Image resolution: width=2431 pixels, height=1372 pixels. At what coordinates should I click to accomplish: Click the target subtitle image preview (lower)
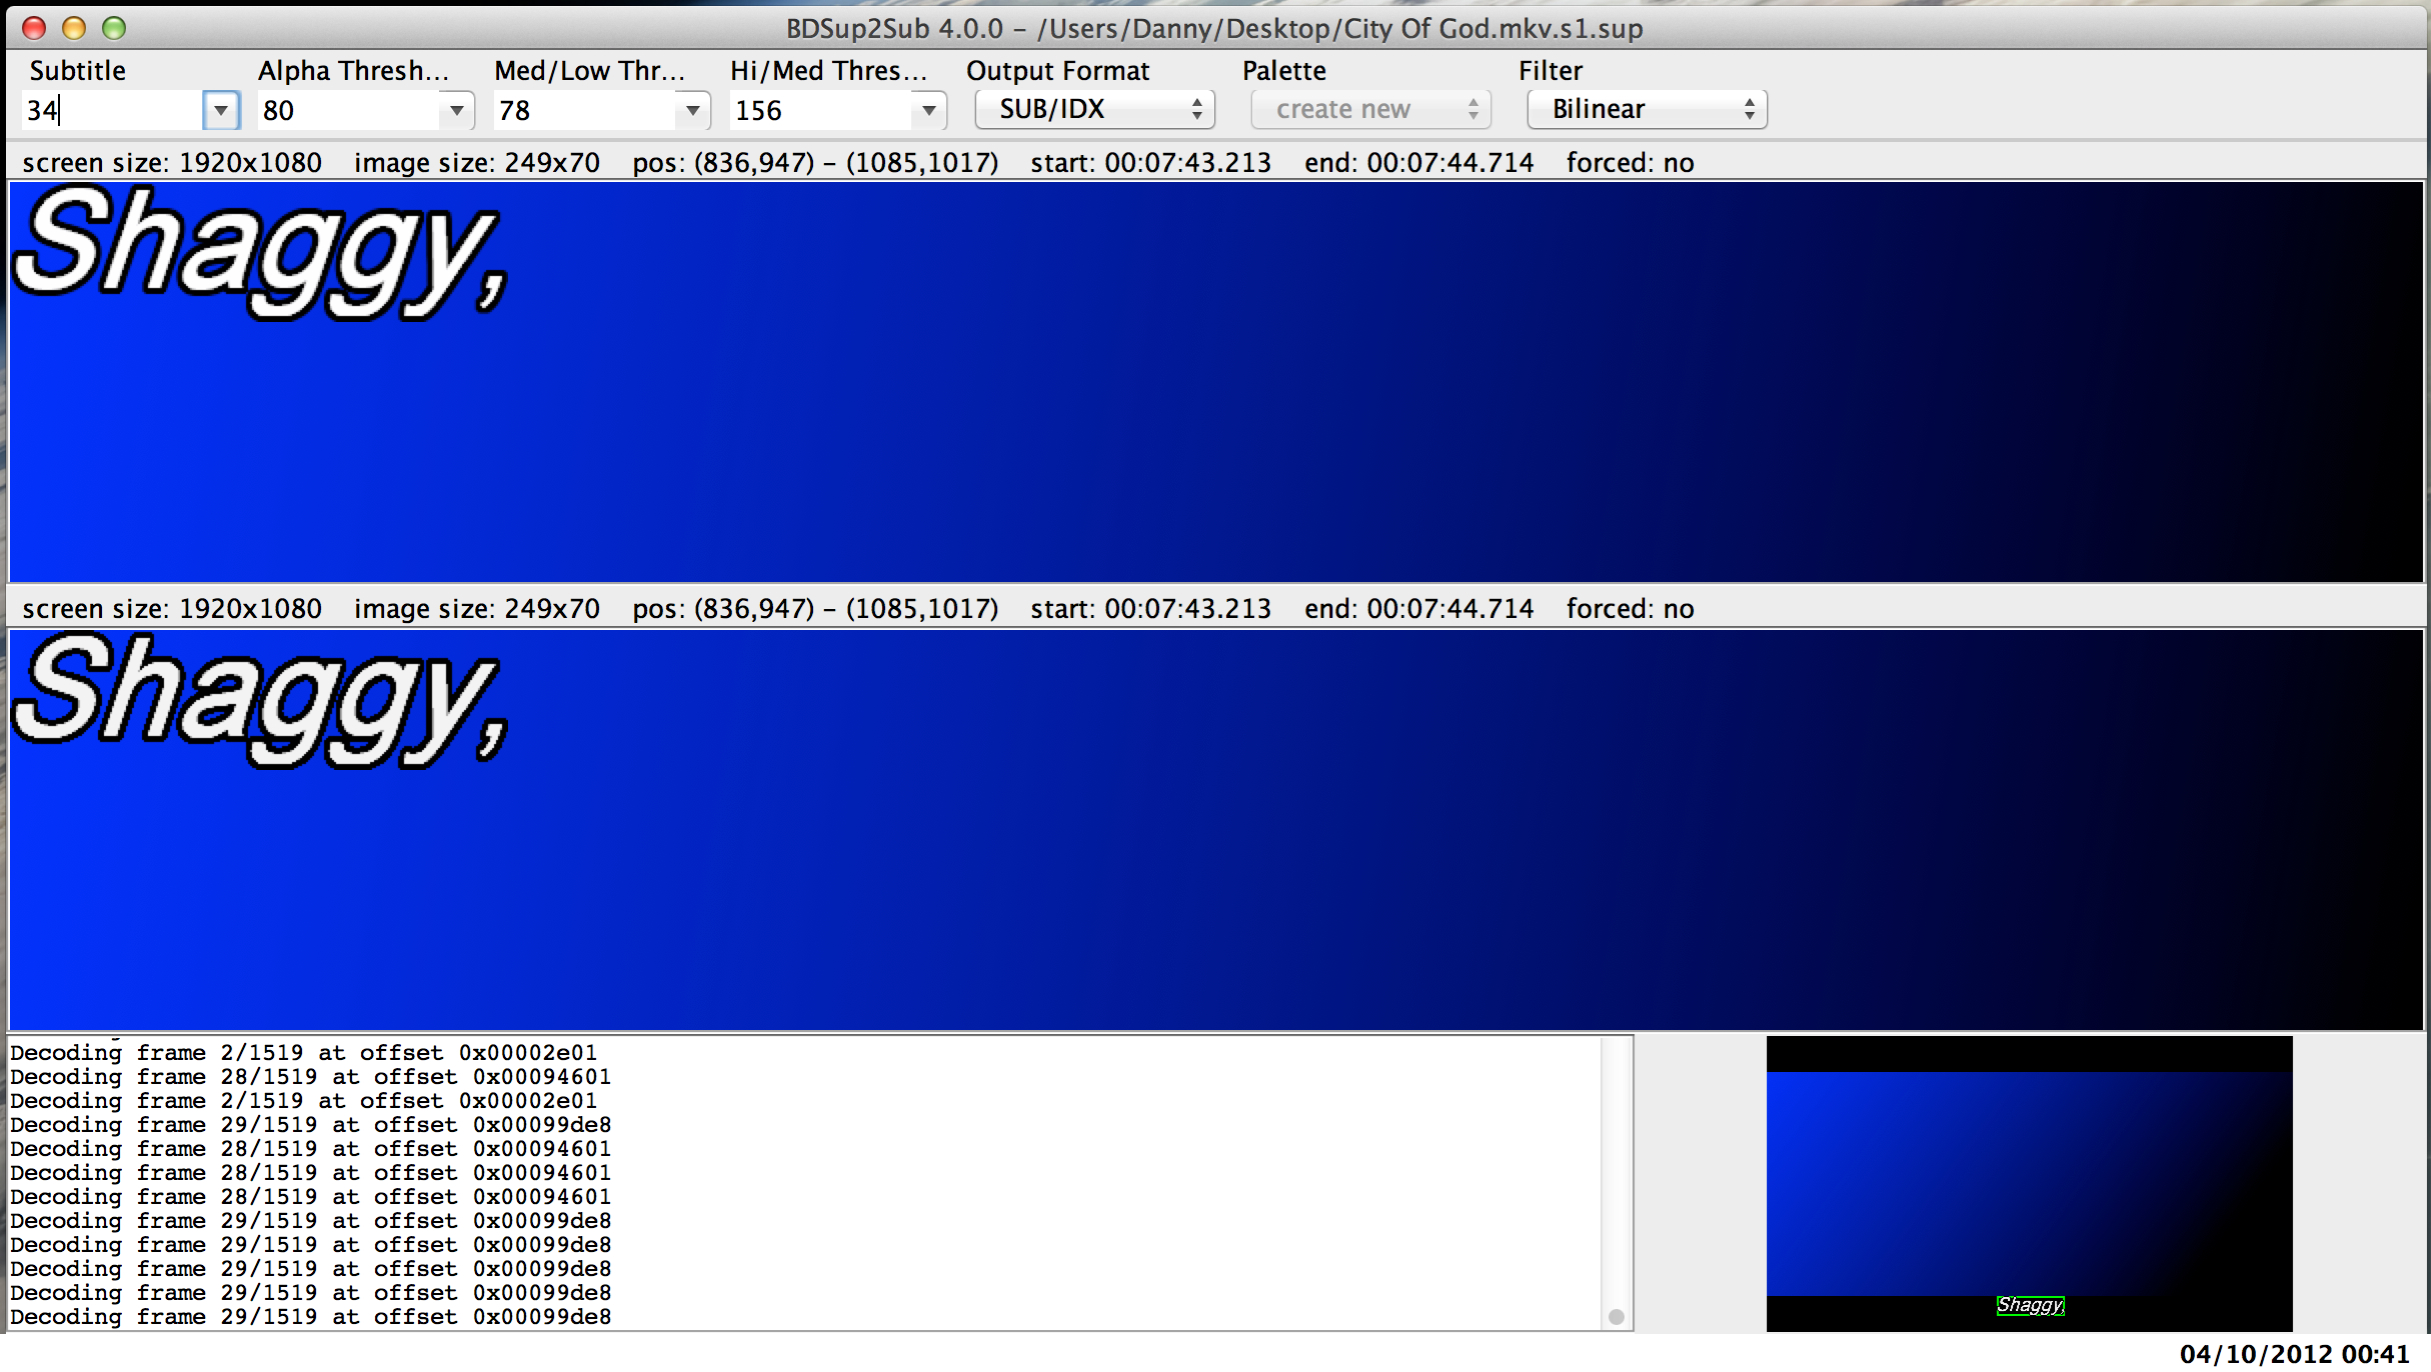[1216, 829]
